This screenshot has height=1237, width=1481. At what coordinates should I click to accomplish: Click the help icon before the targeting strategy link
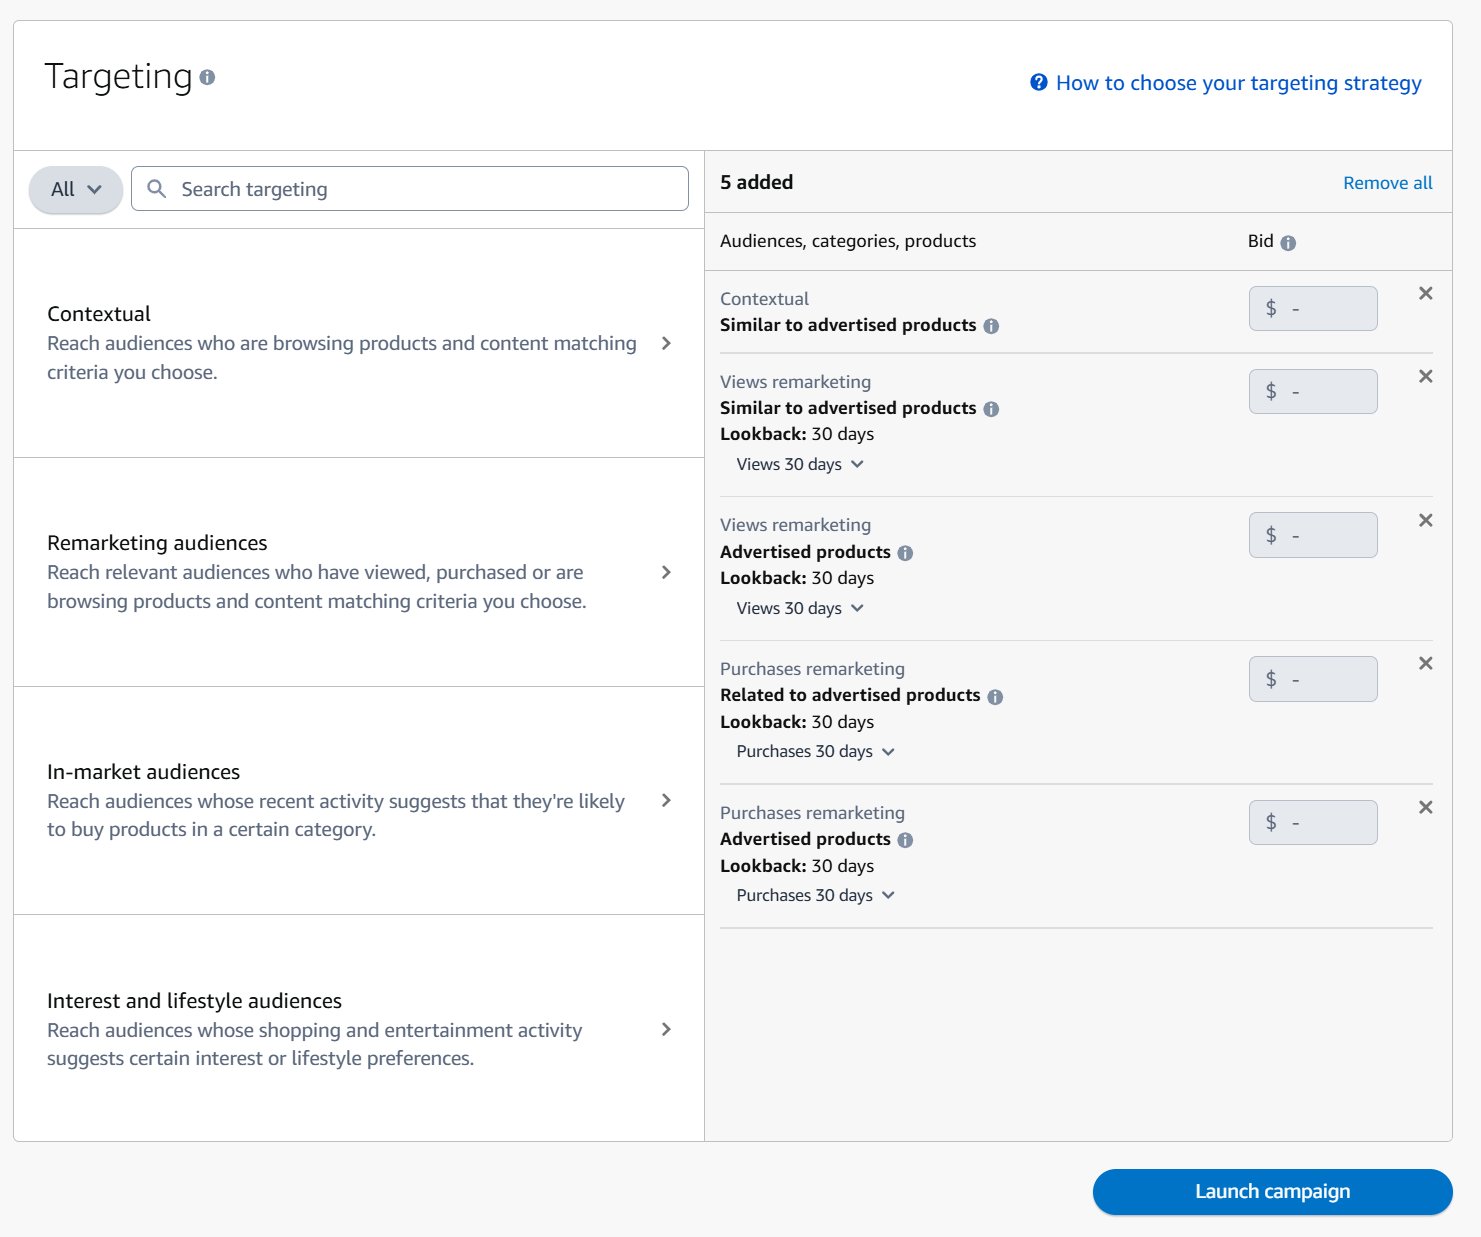[1037, 83]
